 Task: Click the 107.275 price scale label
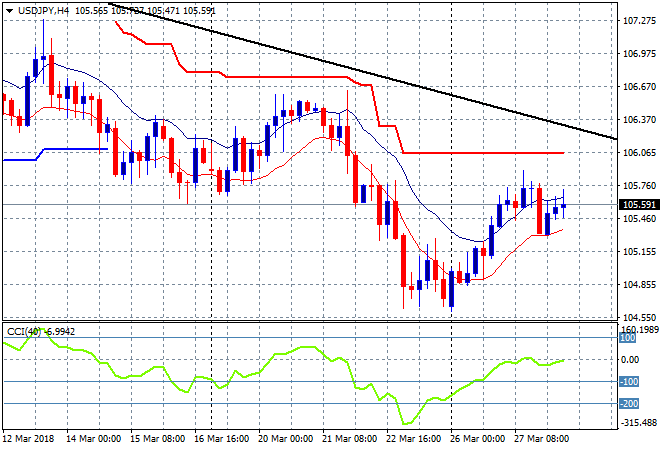tap(639, 21)
